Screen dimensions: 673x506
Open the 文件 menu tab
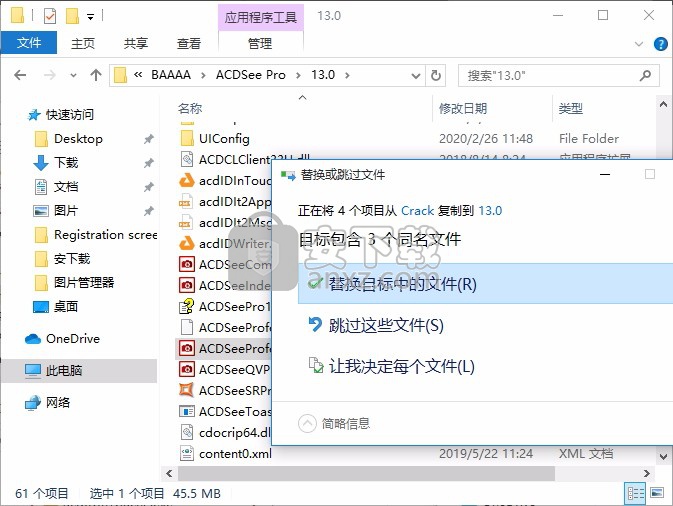coord(29,43)
